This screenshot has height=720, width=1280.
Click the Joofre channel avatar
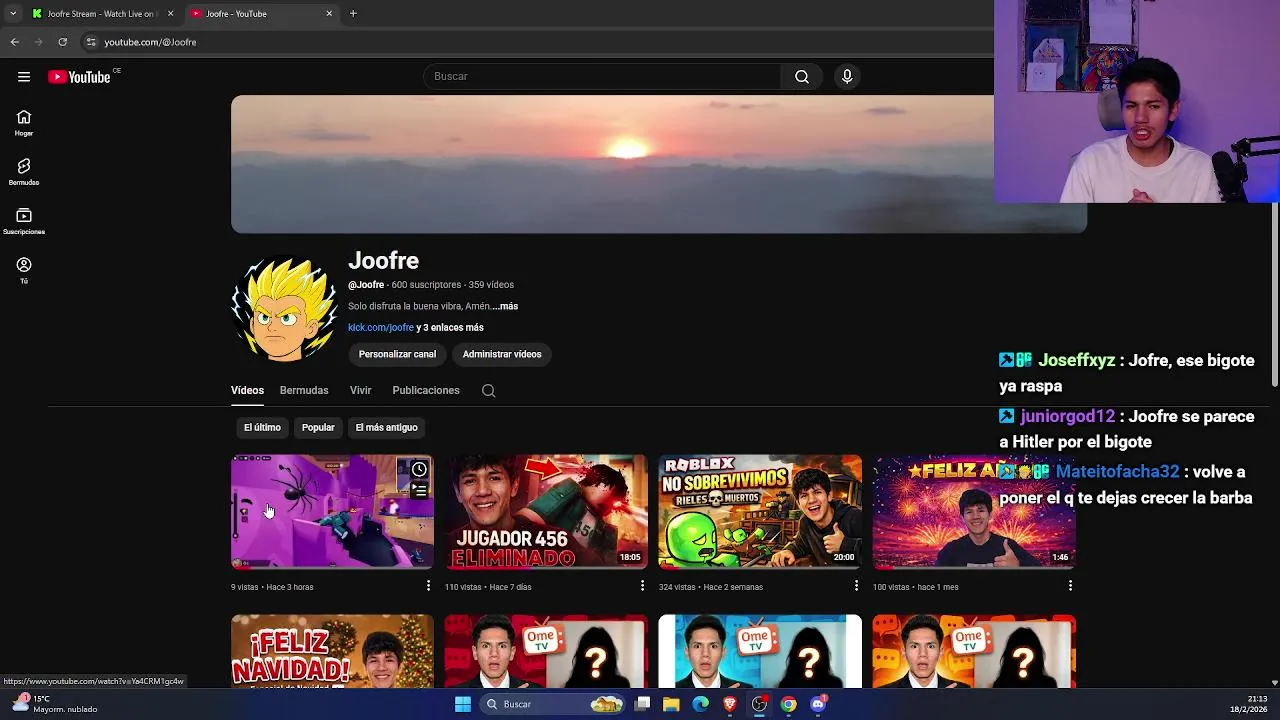click(x=285, y=309)
